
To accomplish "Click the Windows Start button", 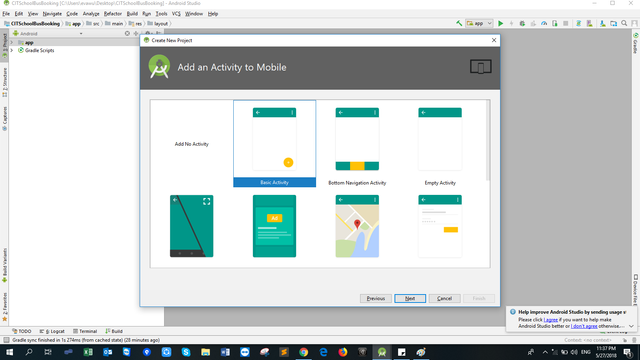I will click(x=9, y=352).
